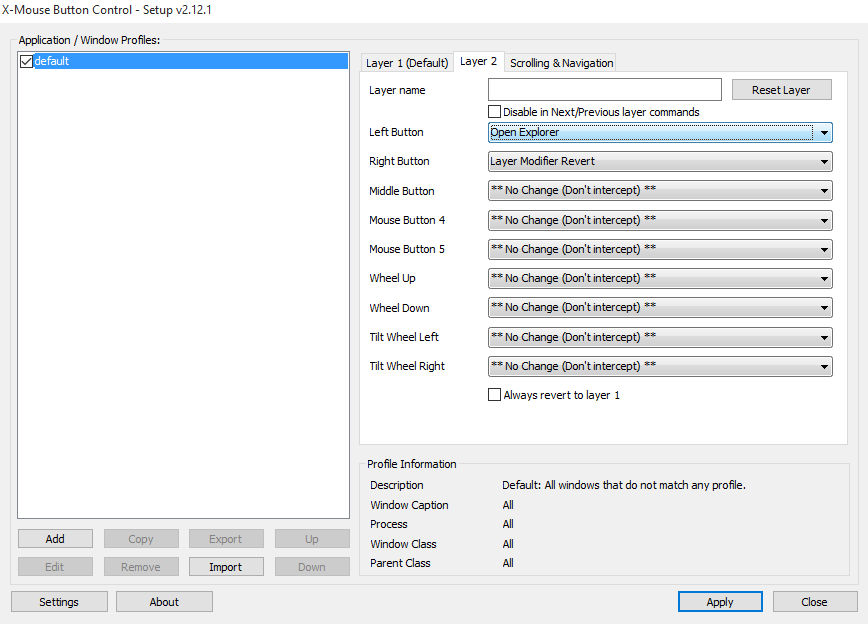Open Settings
The height and width of the screenshot is (624, 868).
[x=59, y=602]
